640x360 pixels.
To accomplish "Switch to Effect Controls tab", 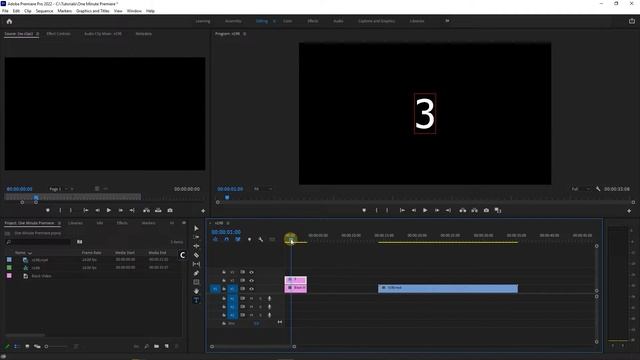I will [x=58, y=34].
